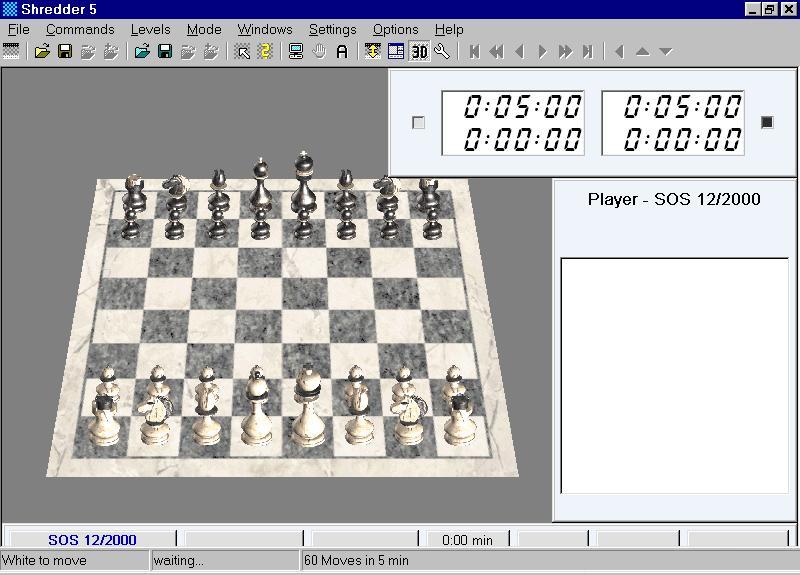Click the black side clock indicator box
This screenshot has height=575, width=800.
[767, 122]
